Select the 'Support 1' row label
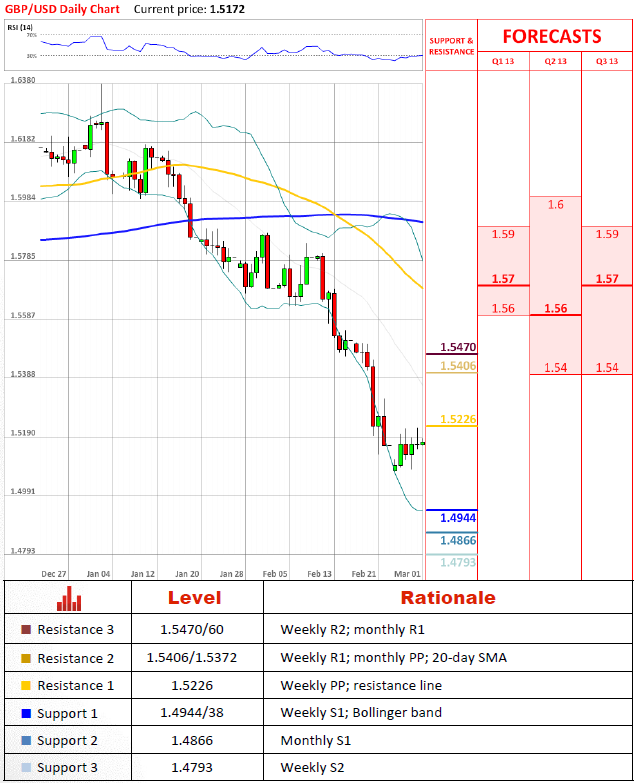 67,714
